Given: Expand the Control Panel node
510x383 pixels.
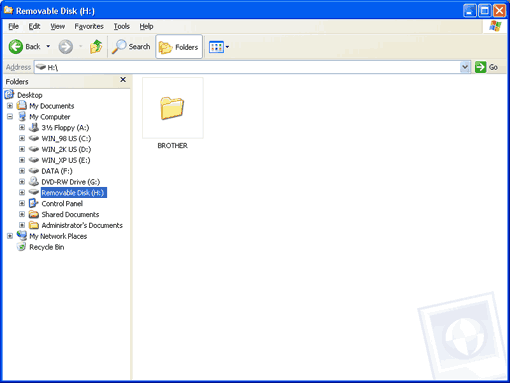Looking at the screenshot, I should pos(22,203).
